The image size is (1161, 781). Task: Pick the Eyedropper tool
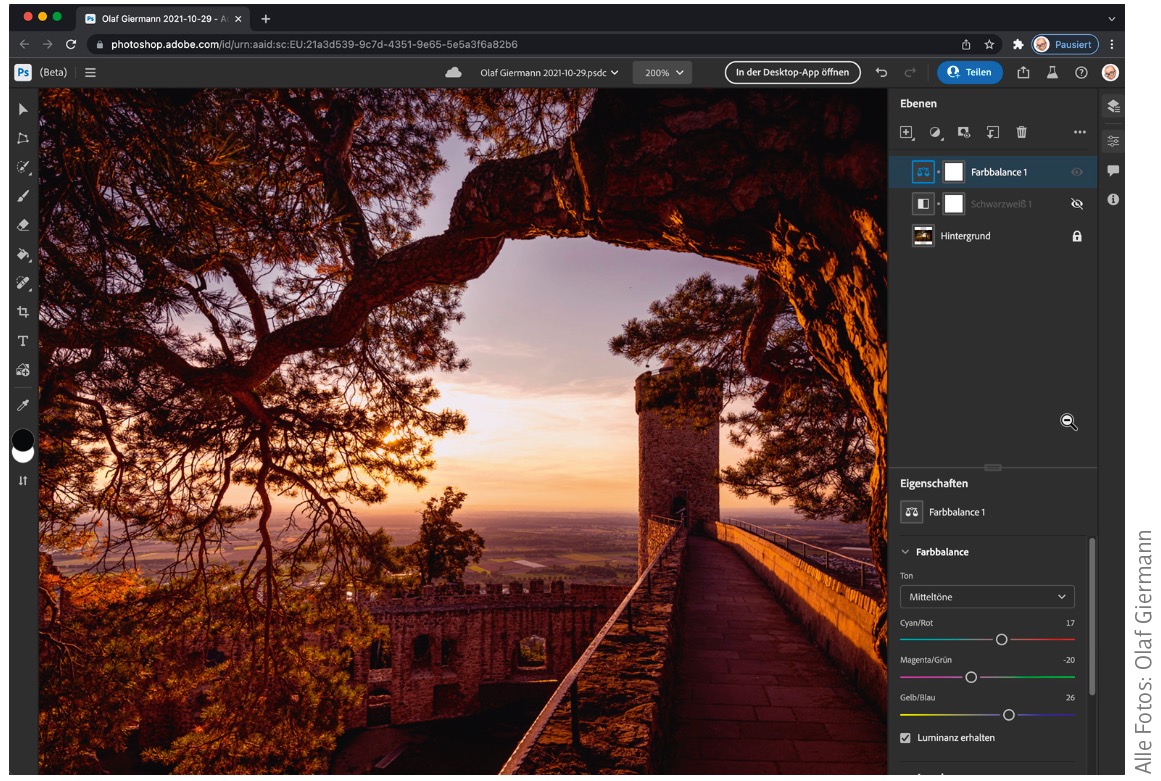click(23, 405)
